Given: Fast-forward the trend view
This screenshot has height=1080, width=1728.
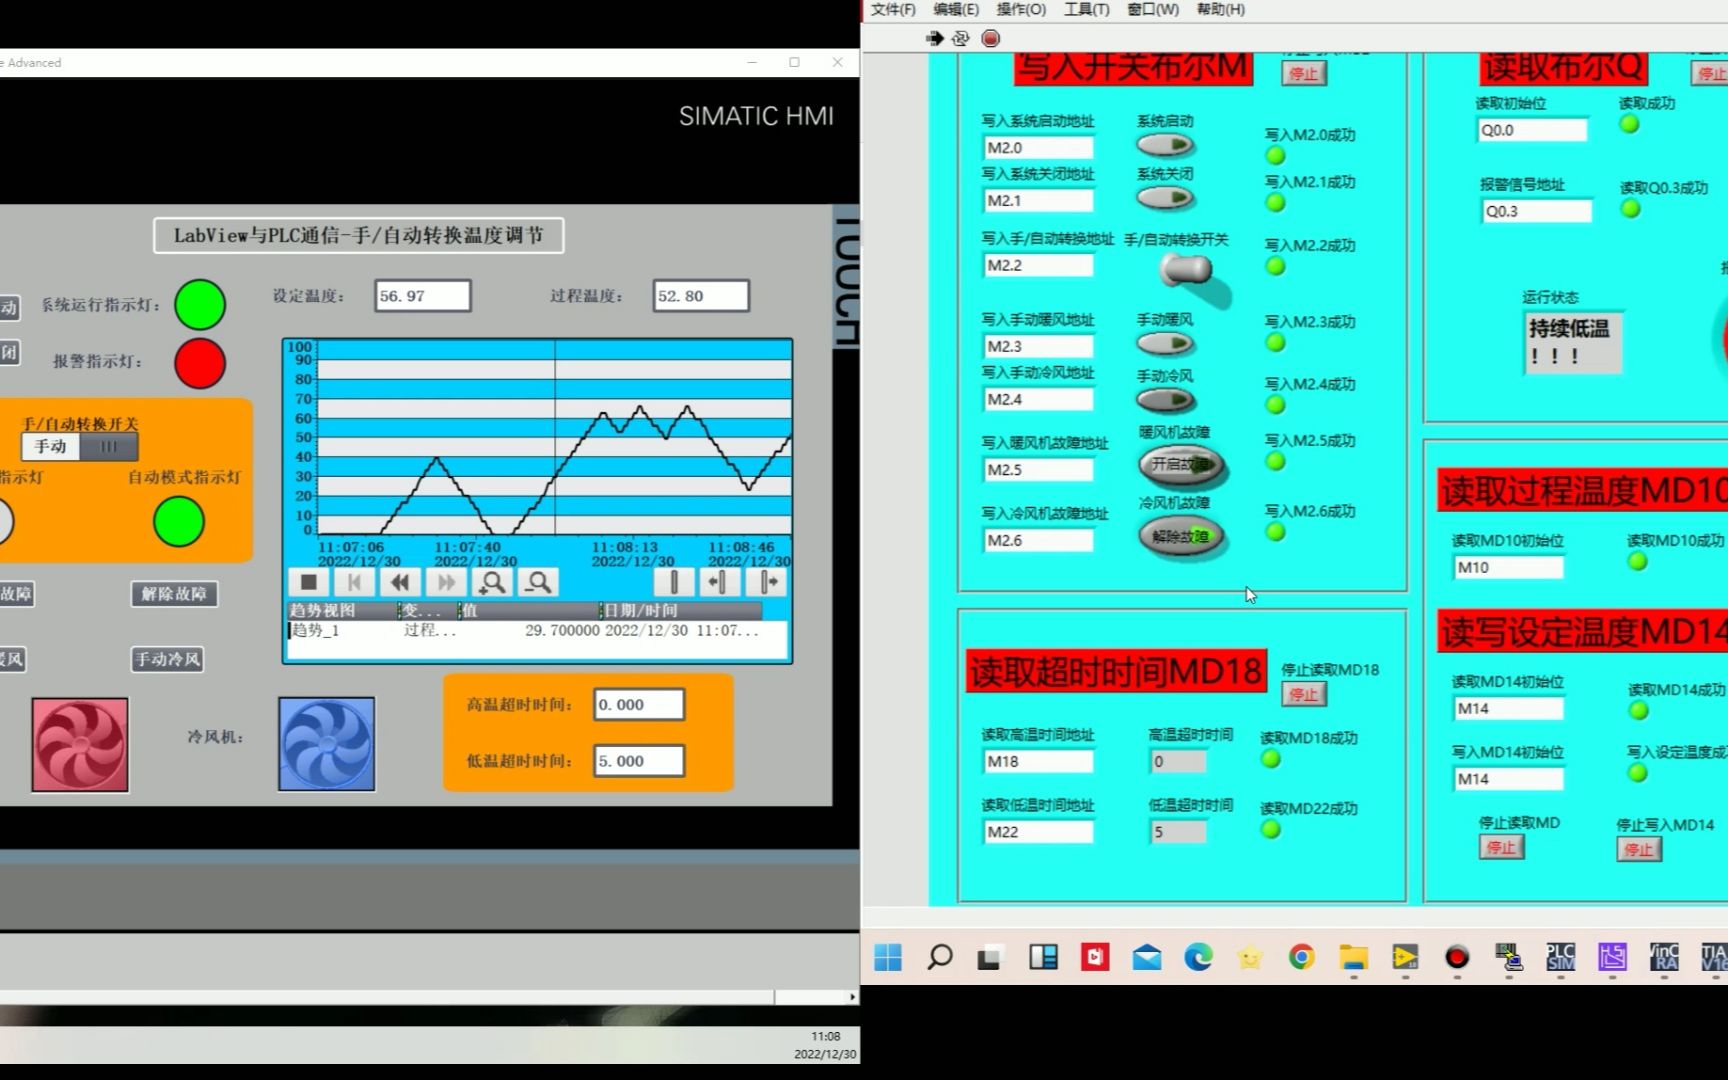Looking at the screenshot, I should 446,582.
